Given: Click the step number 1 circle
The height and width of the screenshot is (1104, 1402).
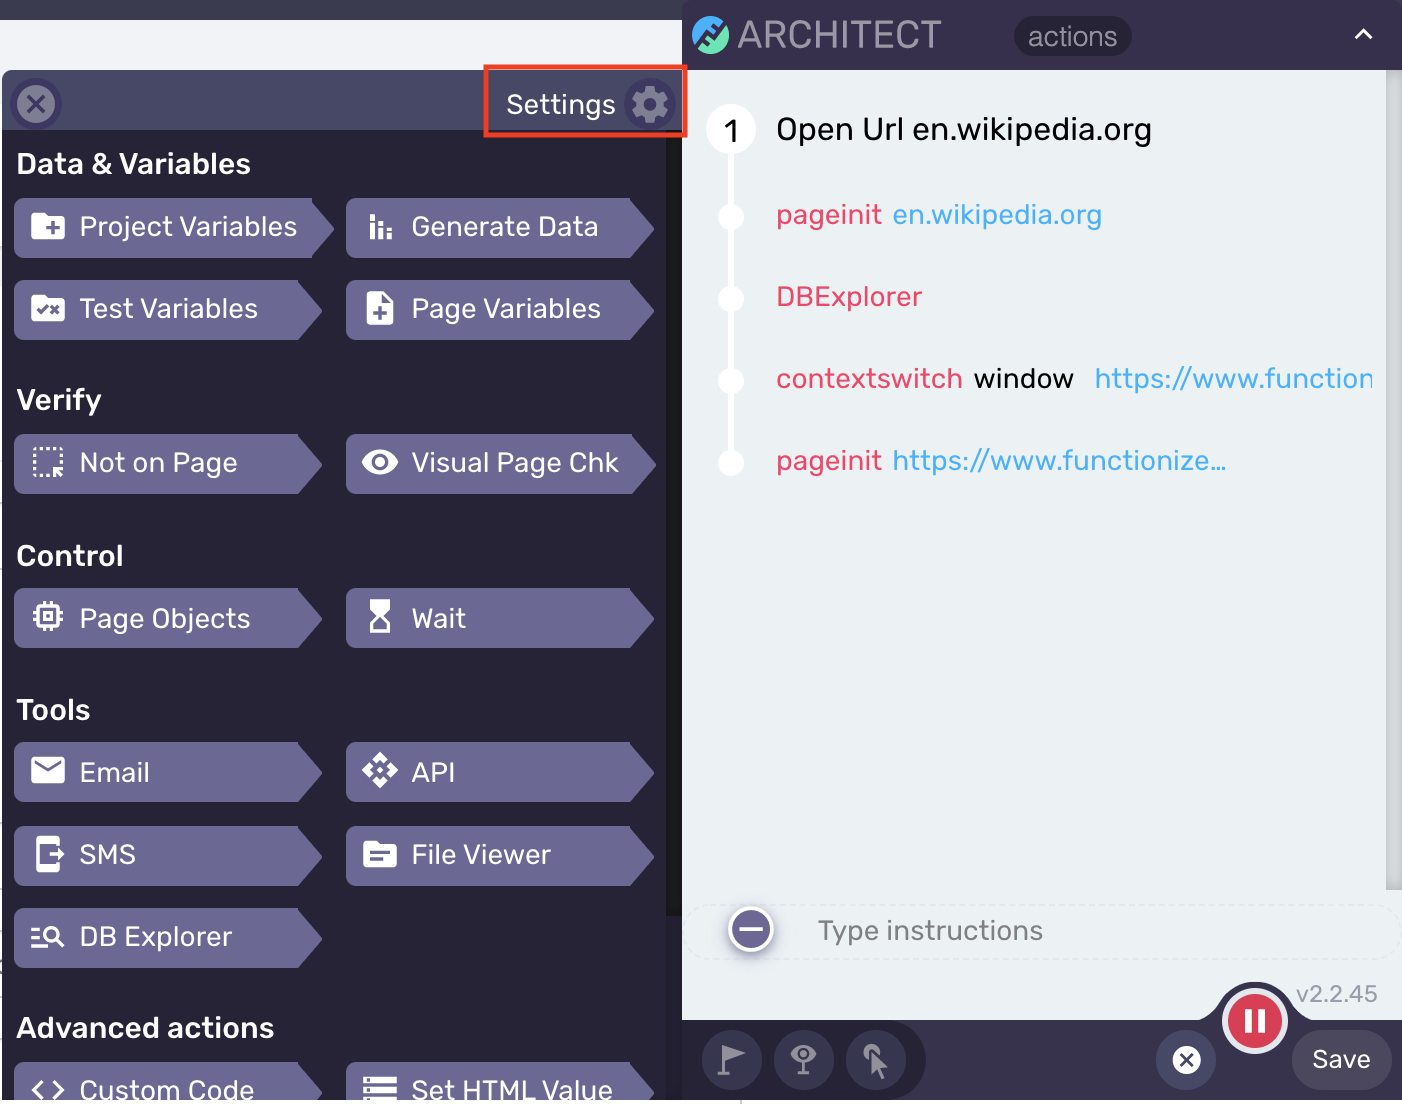Looking at the screenshot, I should (x=732, y=130).
